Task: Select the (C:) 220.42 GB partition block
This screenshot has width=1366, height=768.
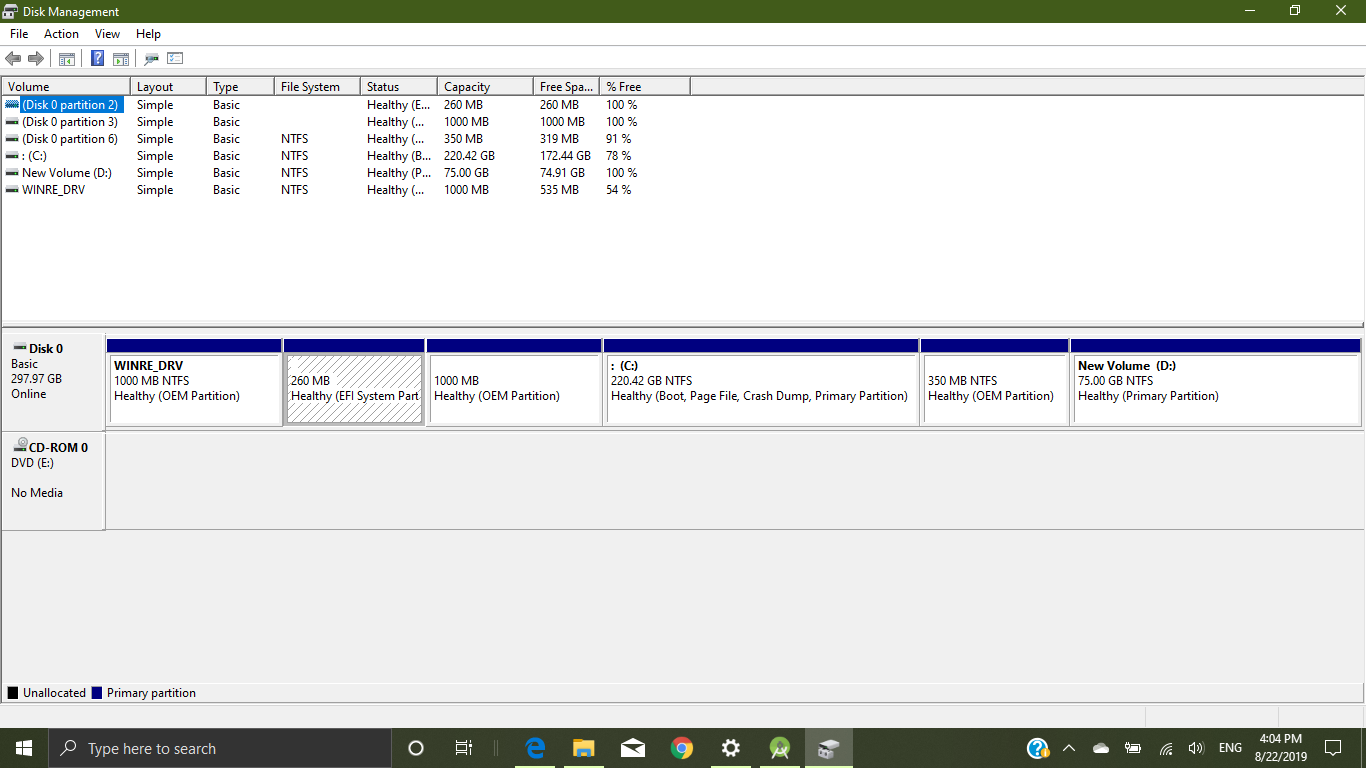Action: click(761, 382)
